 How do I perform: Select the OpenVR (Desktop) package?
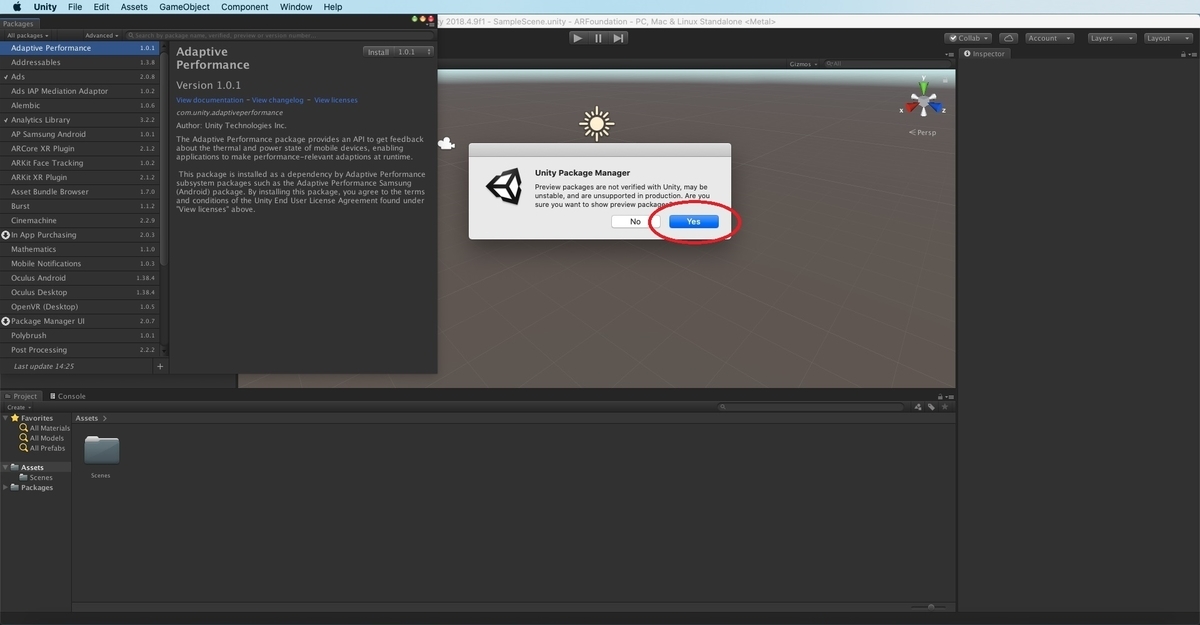click(80, 307)
